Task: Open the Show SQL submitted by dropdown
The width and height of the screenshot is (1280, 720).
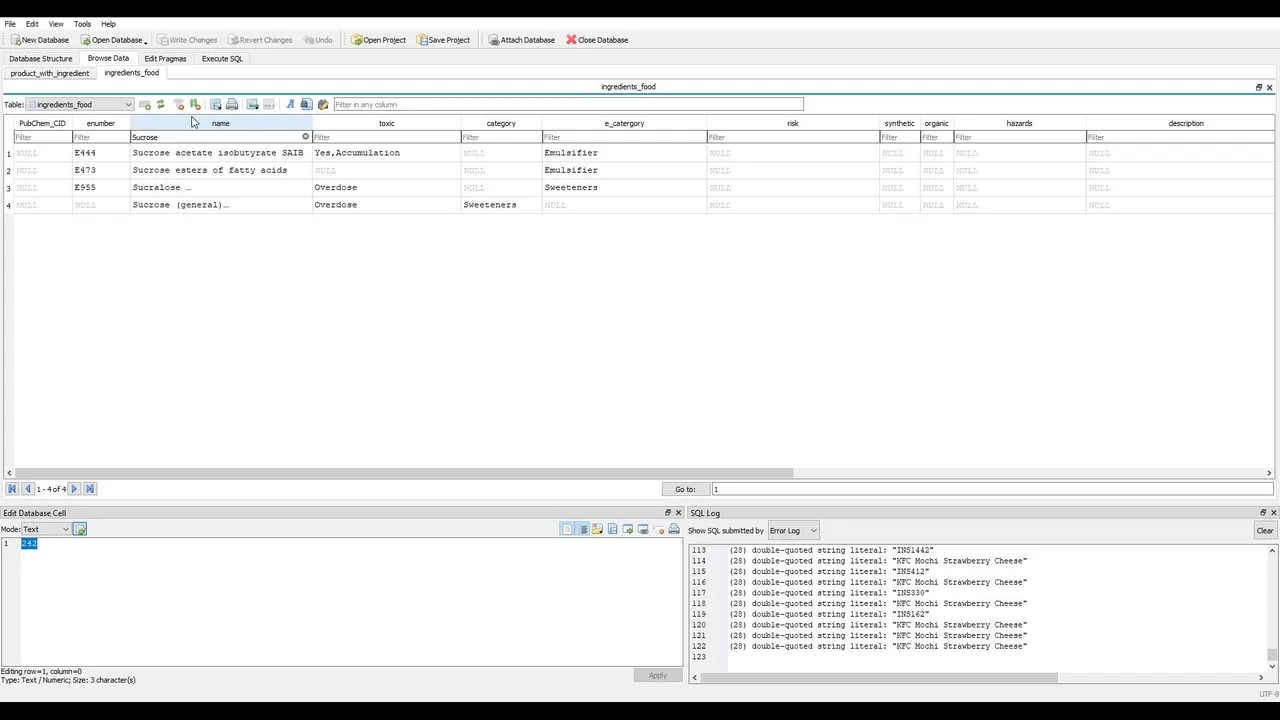Action: 793,530
